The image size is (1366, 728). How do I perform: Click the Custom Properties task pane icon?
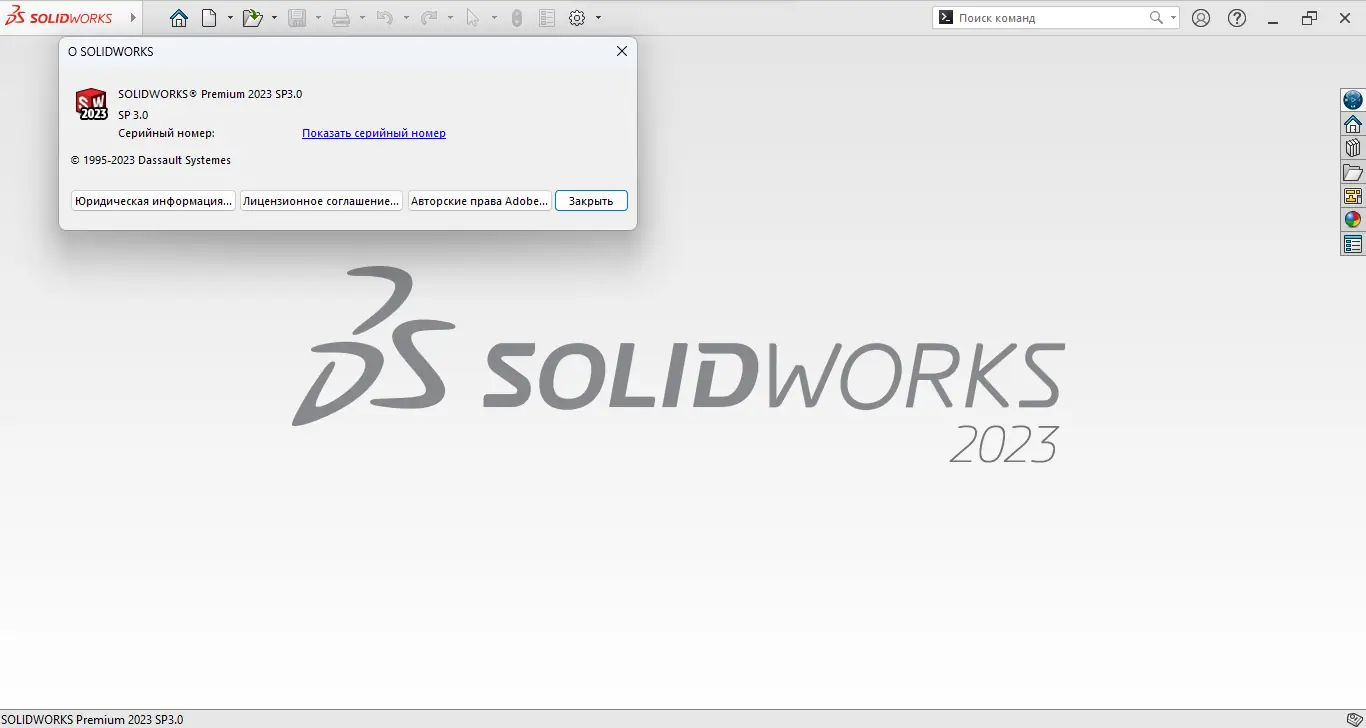pyautogui.click(x=1353, y=243)
